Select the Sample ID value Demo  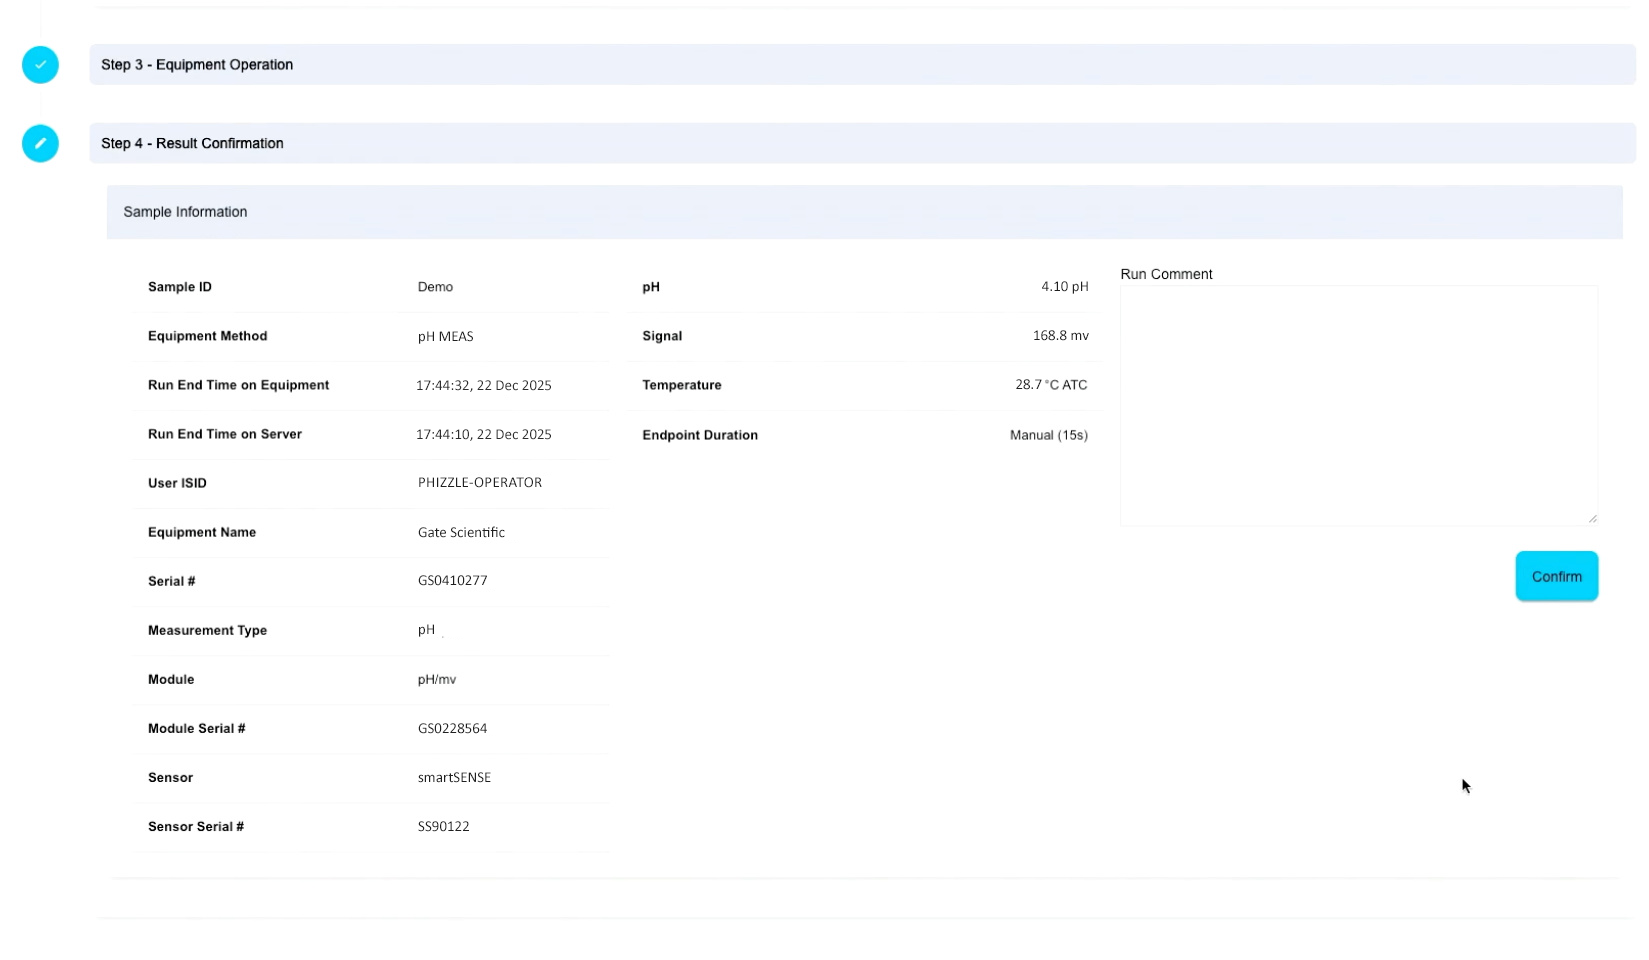pyautogui.click(x=435, y=287)
